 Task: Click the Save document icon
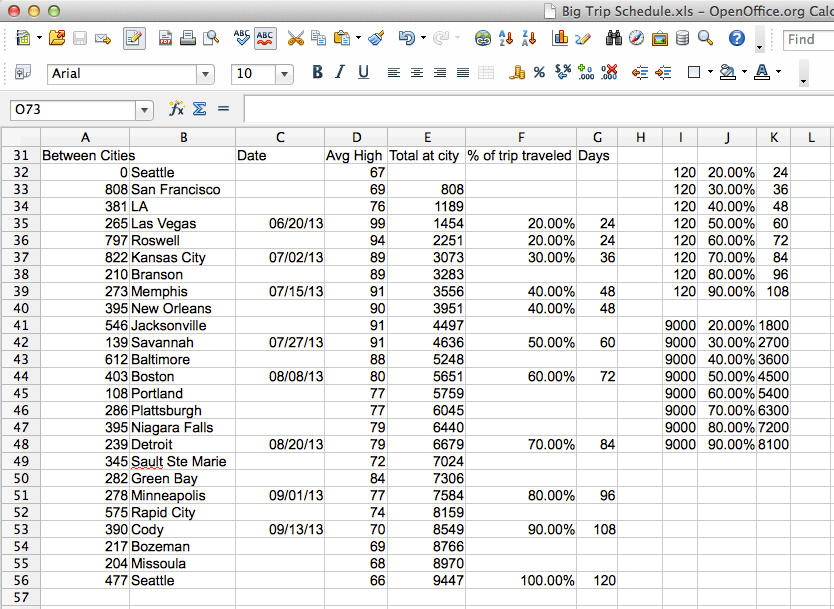pos(80,38)
